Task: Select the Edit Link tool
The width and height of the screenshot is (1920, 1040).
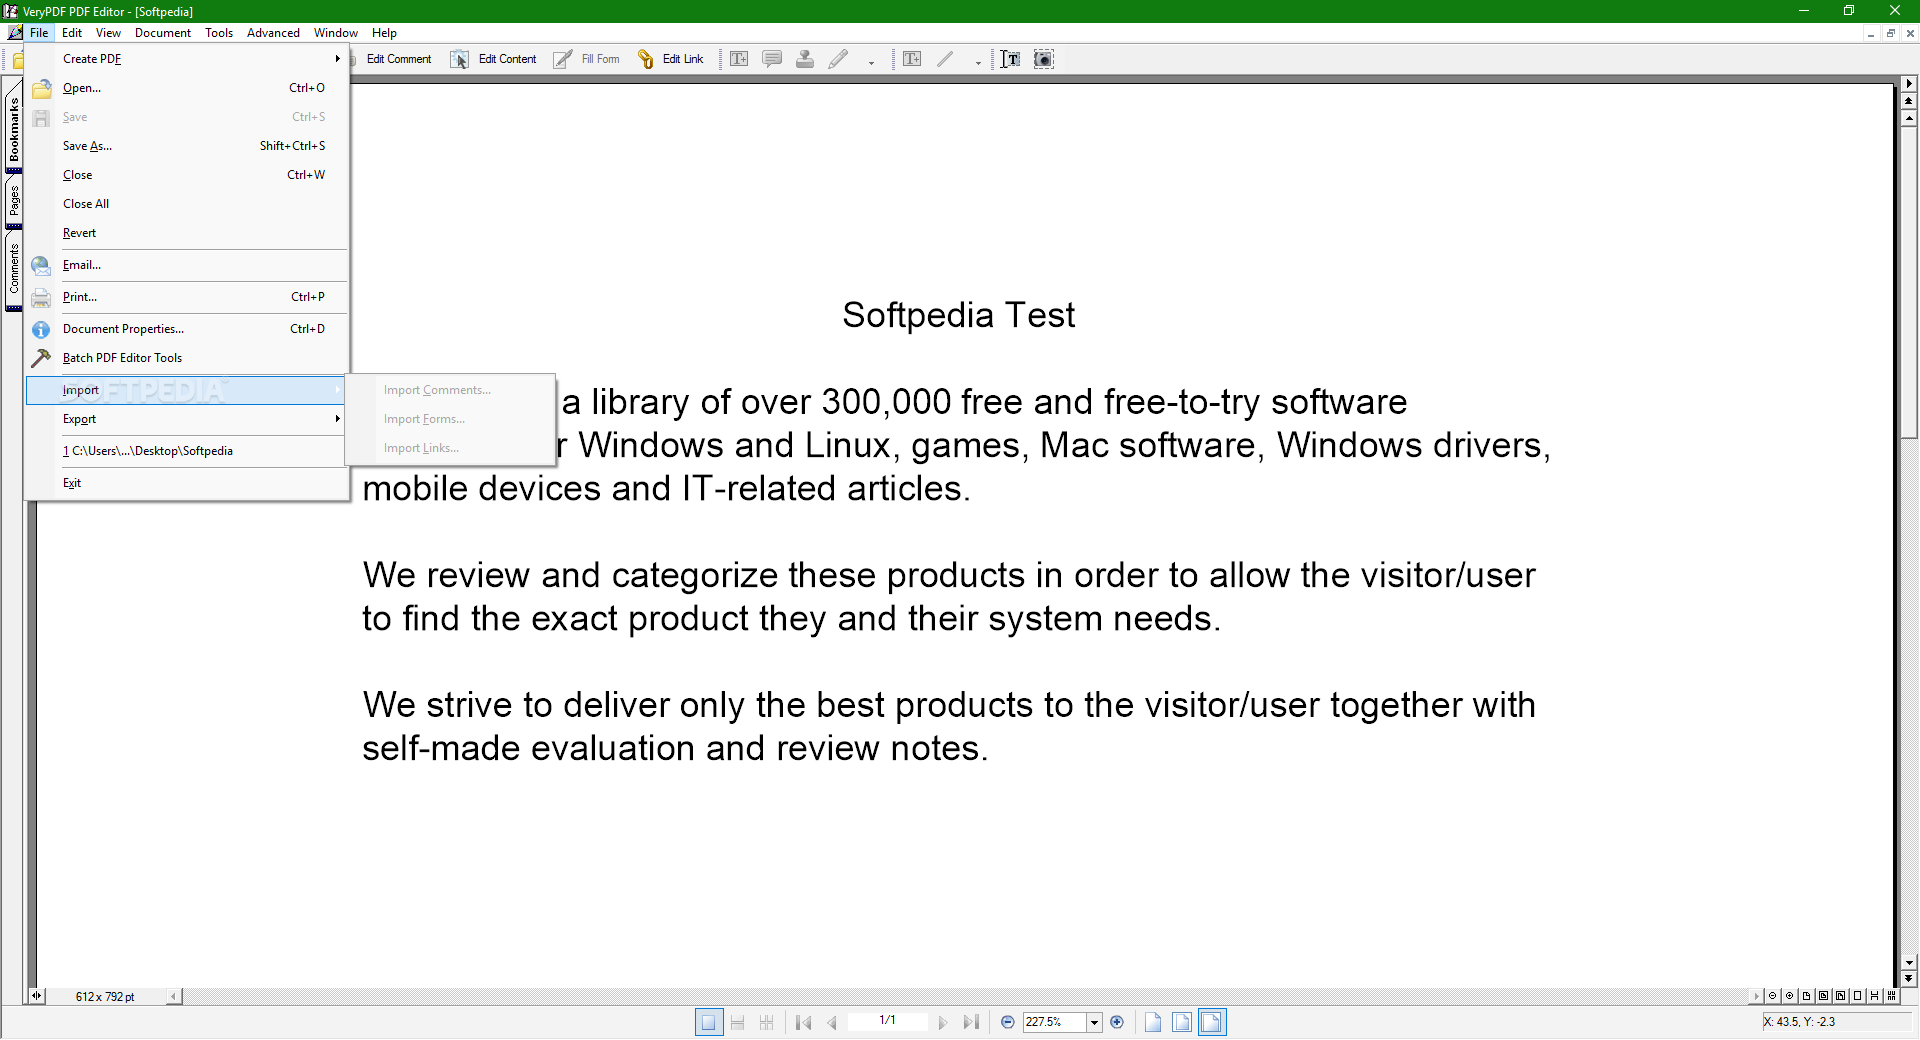Action: tap(671, 59)
